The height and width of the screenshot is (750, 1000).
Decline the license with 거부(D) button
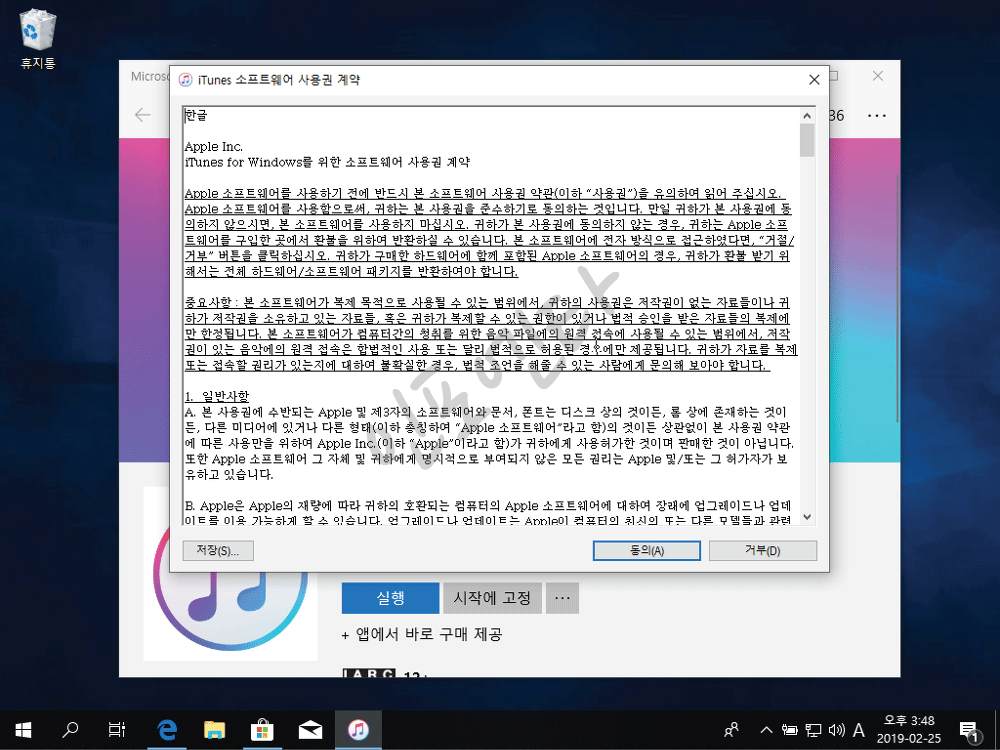click(763, 550)
